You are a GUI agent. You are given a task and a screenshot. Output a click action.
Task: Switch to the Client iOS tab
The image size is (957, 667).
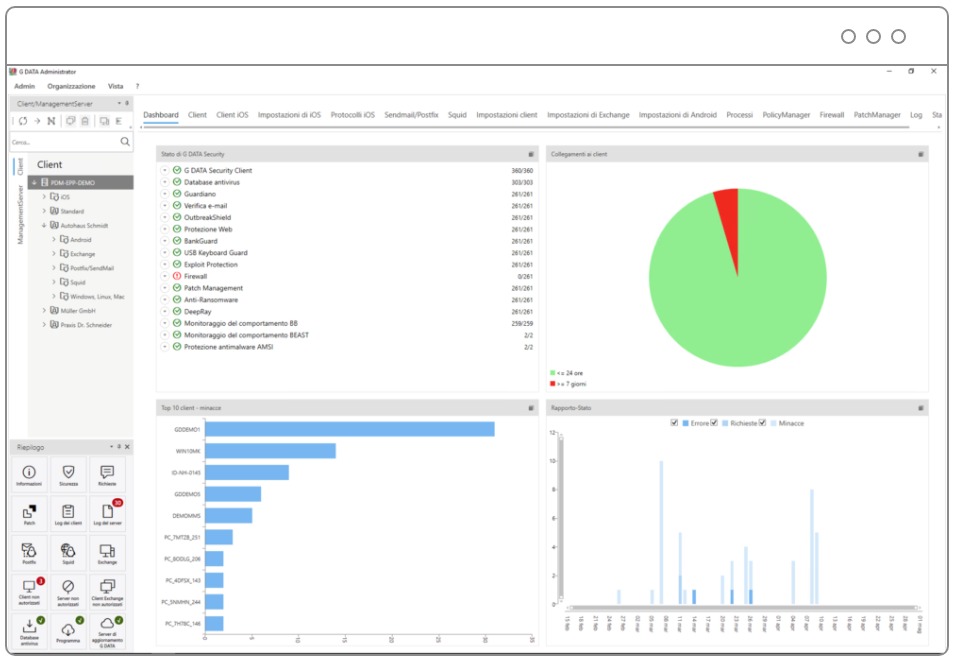pyautogui.click(x=232, y=115)
